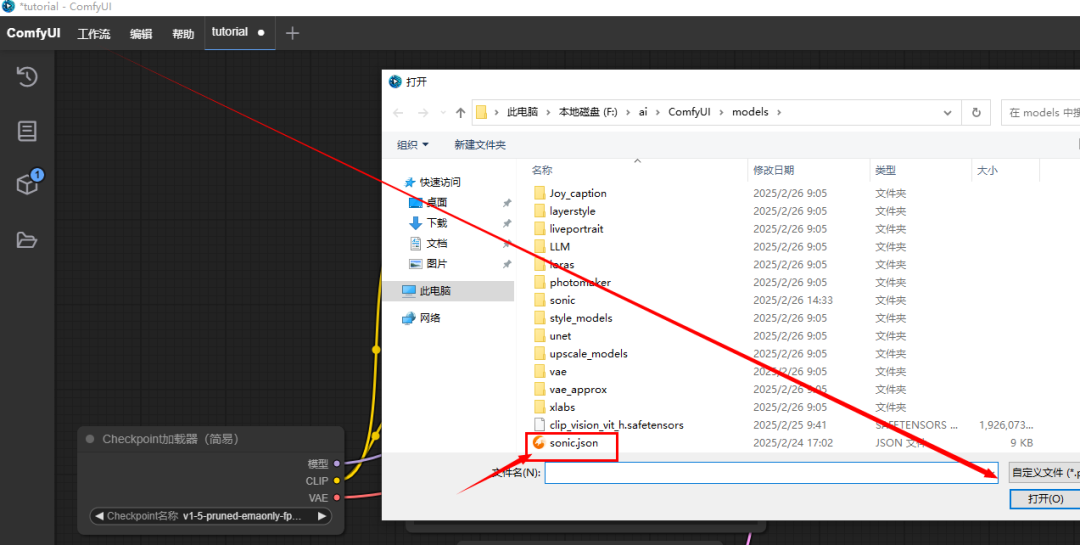The width and height of the screenshot is (1080, 545).
Task: Sort by 大小 column header
Action: (987, 170)
